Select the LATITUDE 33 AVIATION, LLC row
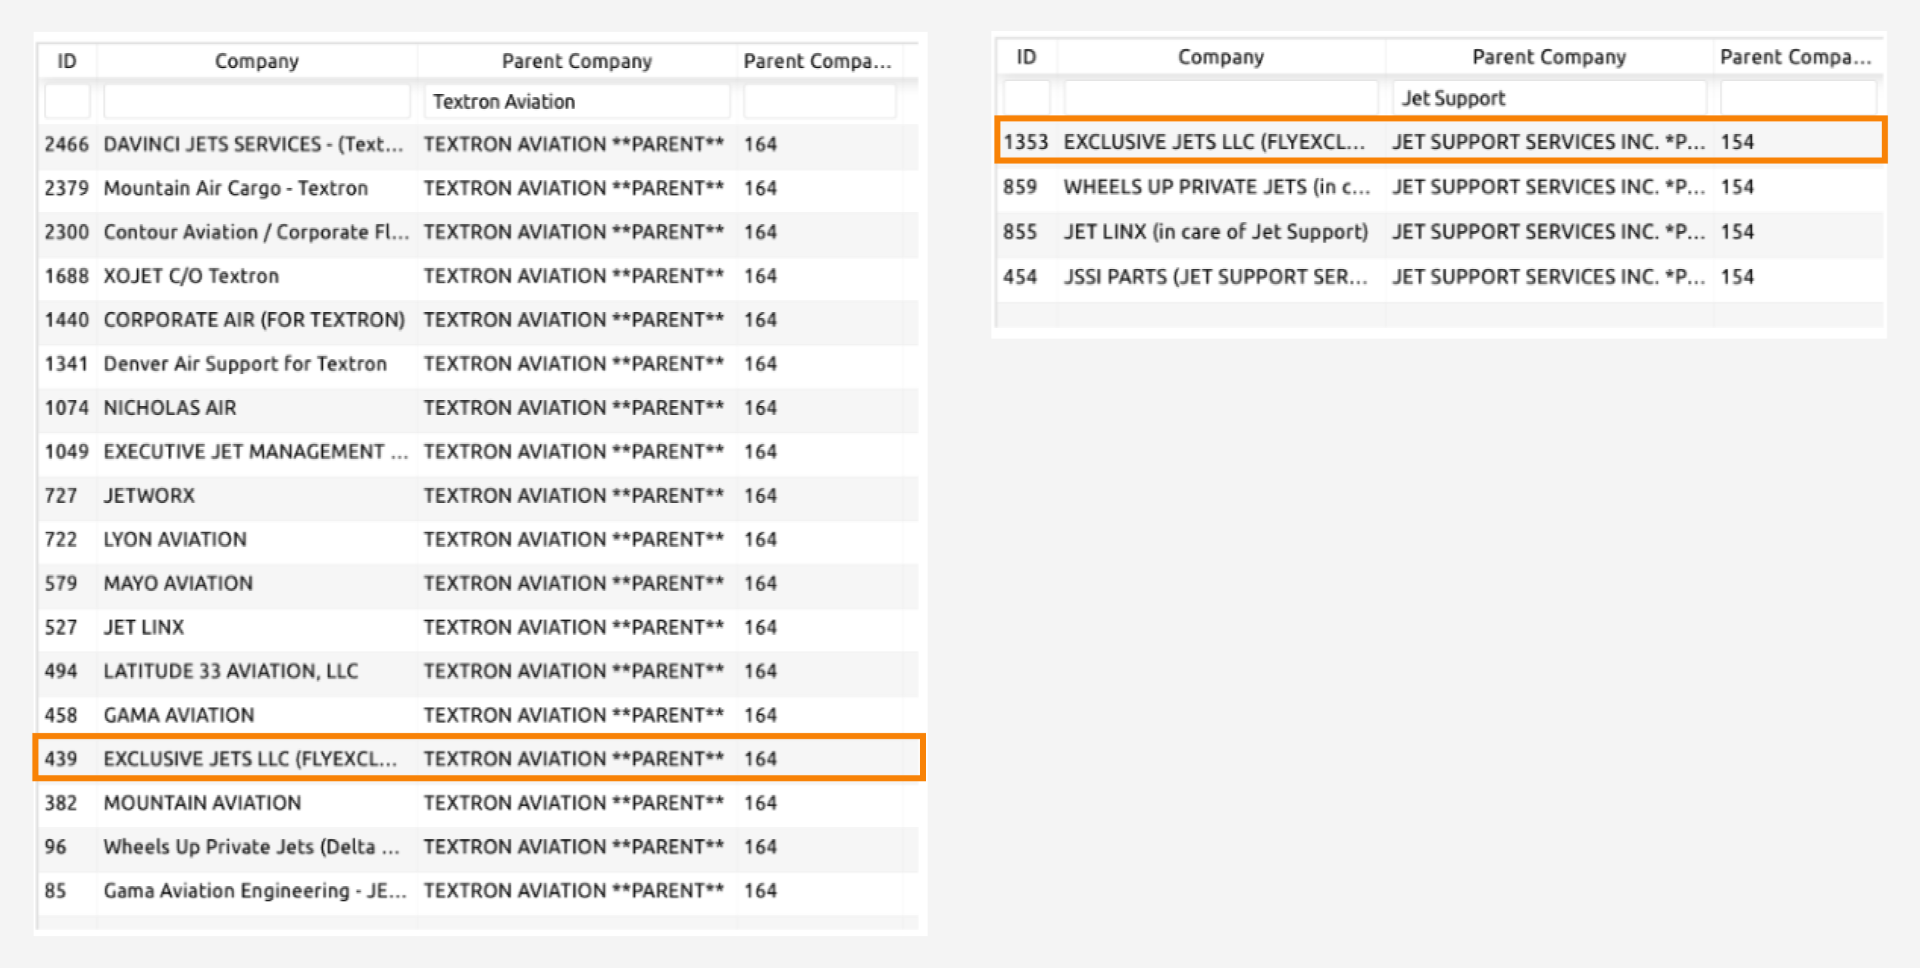This screenshot has width=1920, height=968. coord(478,672)
